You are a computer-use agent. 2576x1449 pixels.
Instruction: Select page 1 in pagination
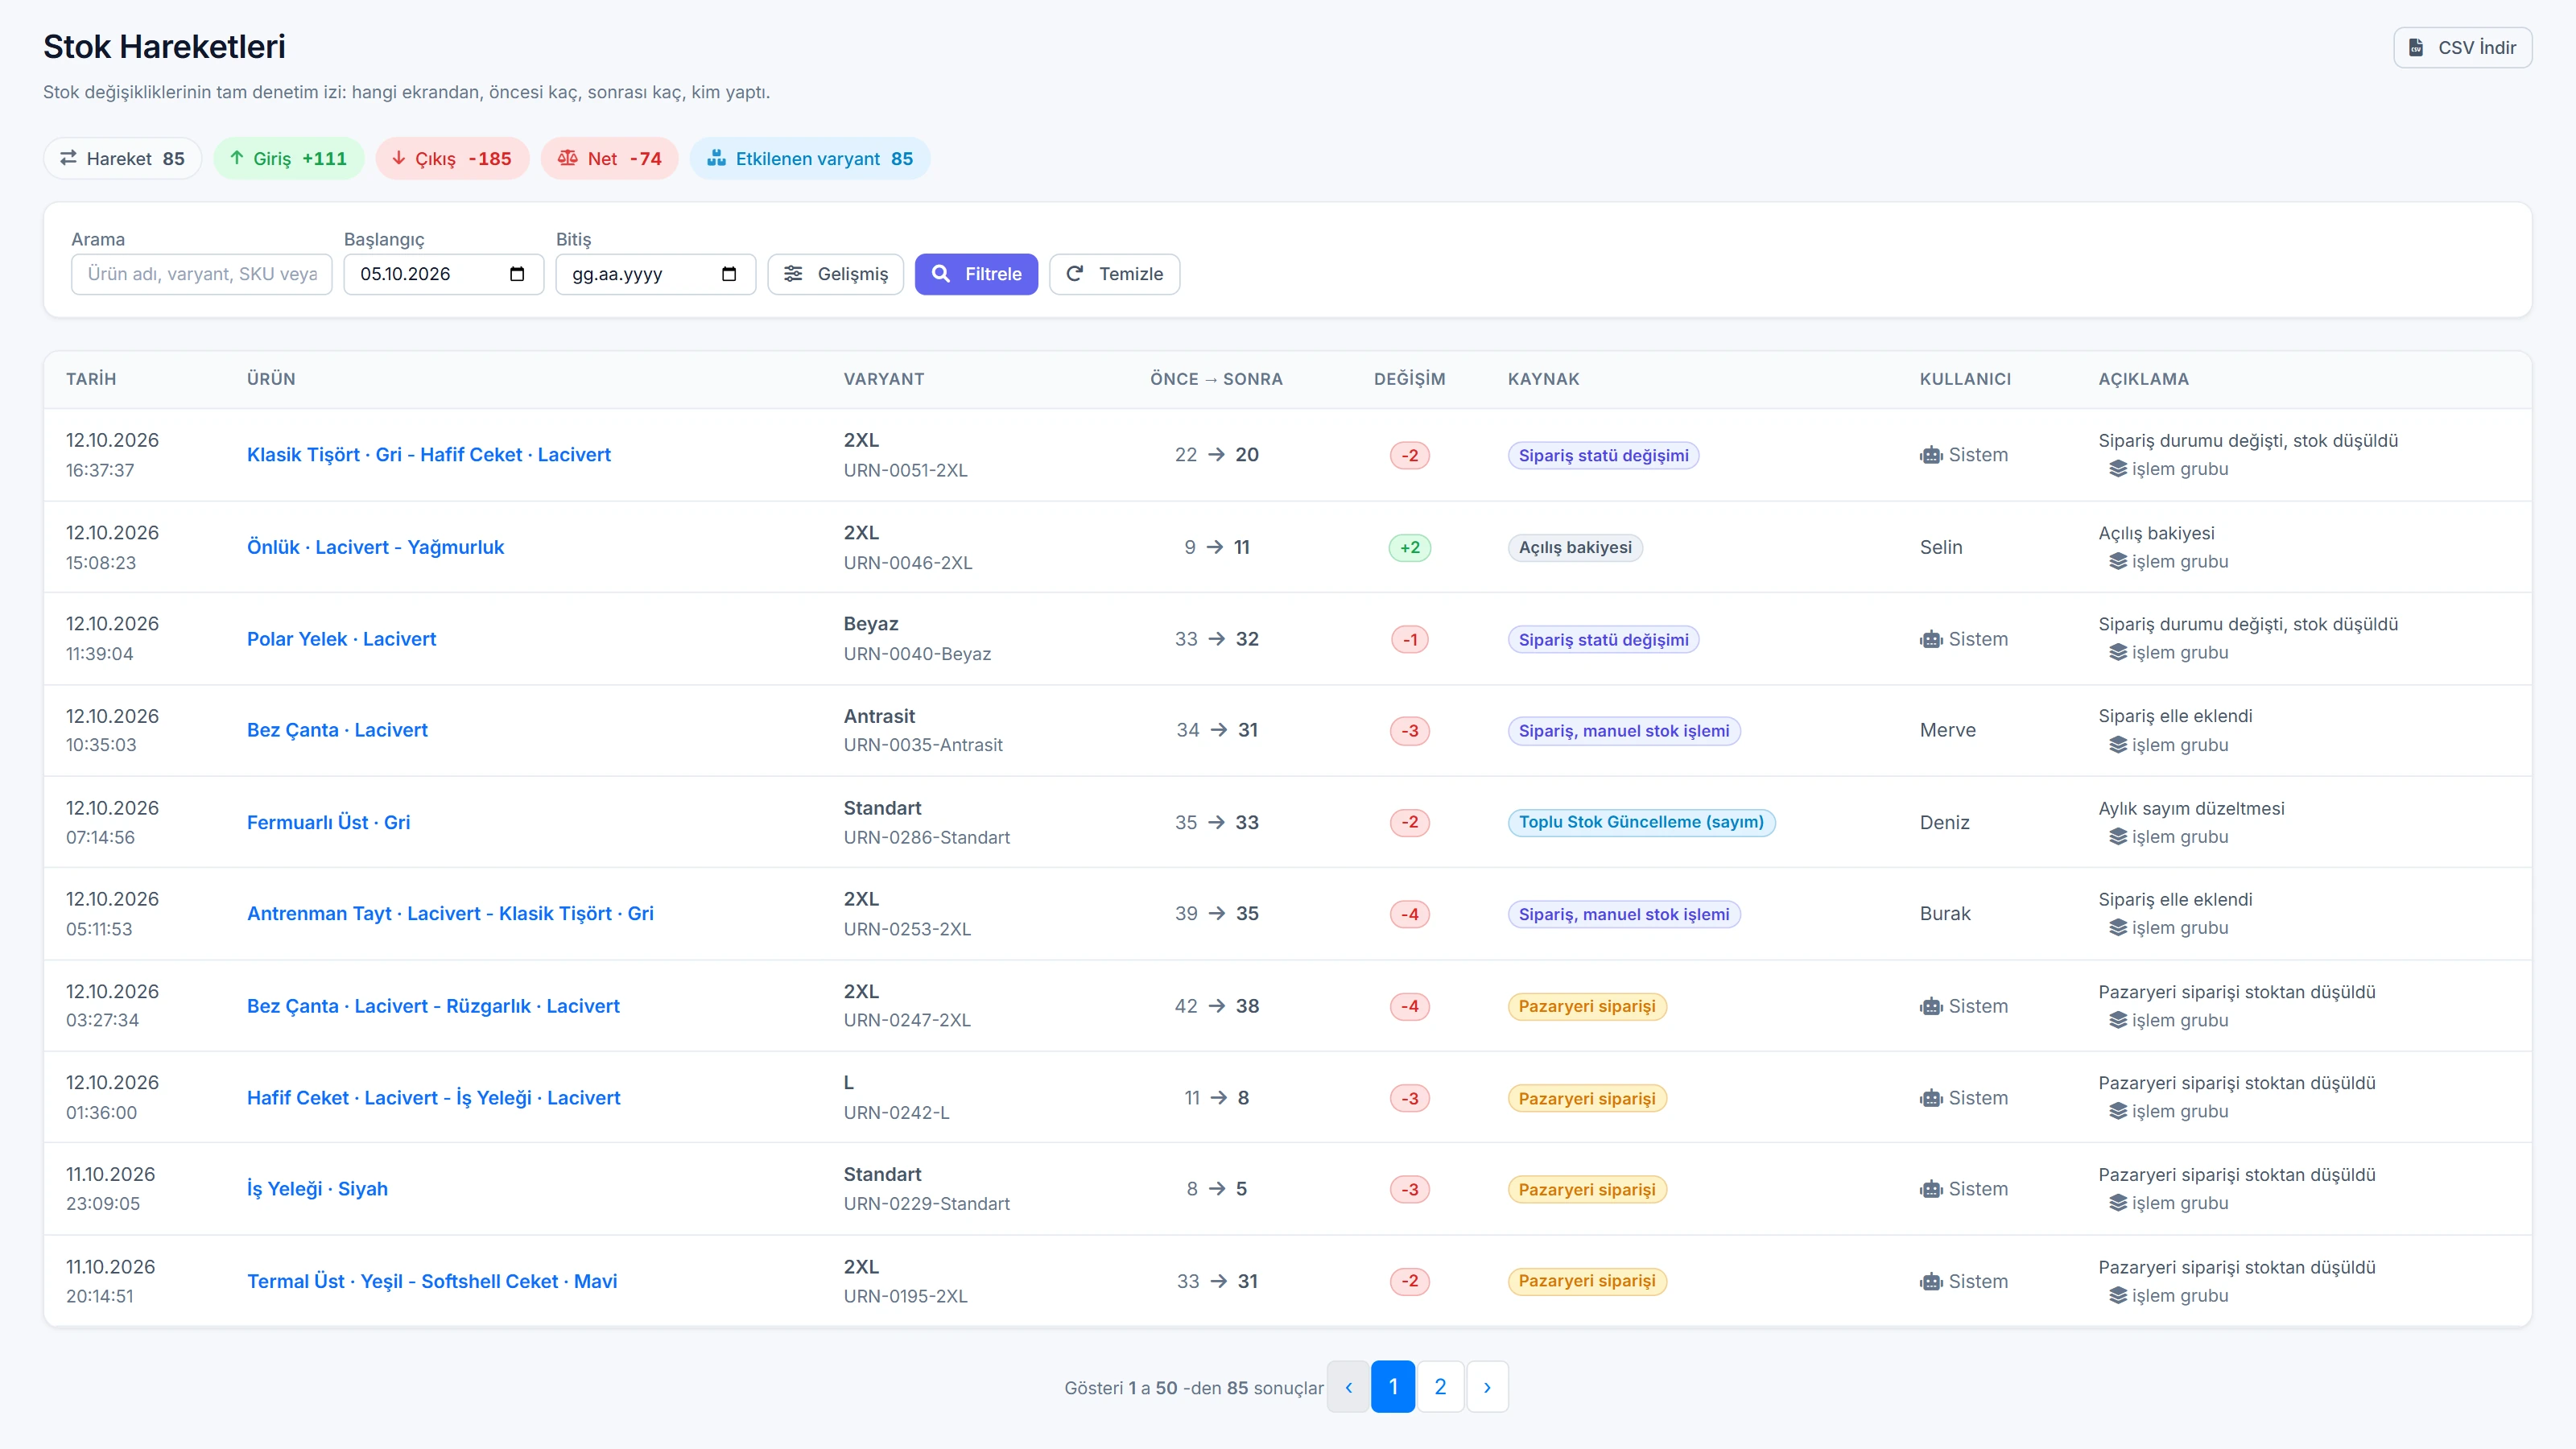coord(1393,1387)
